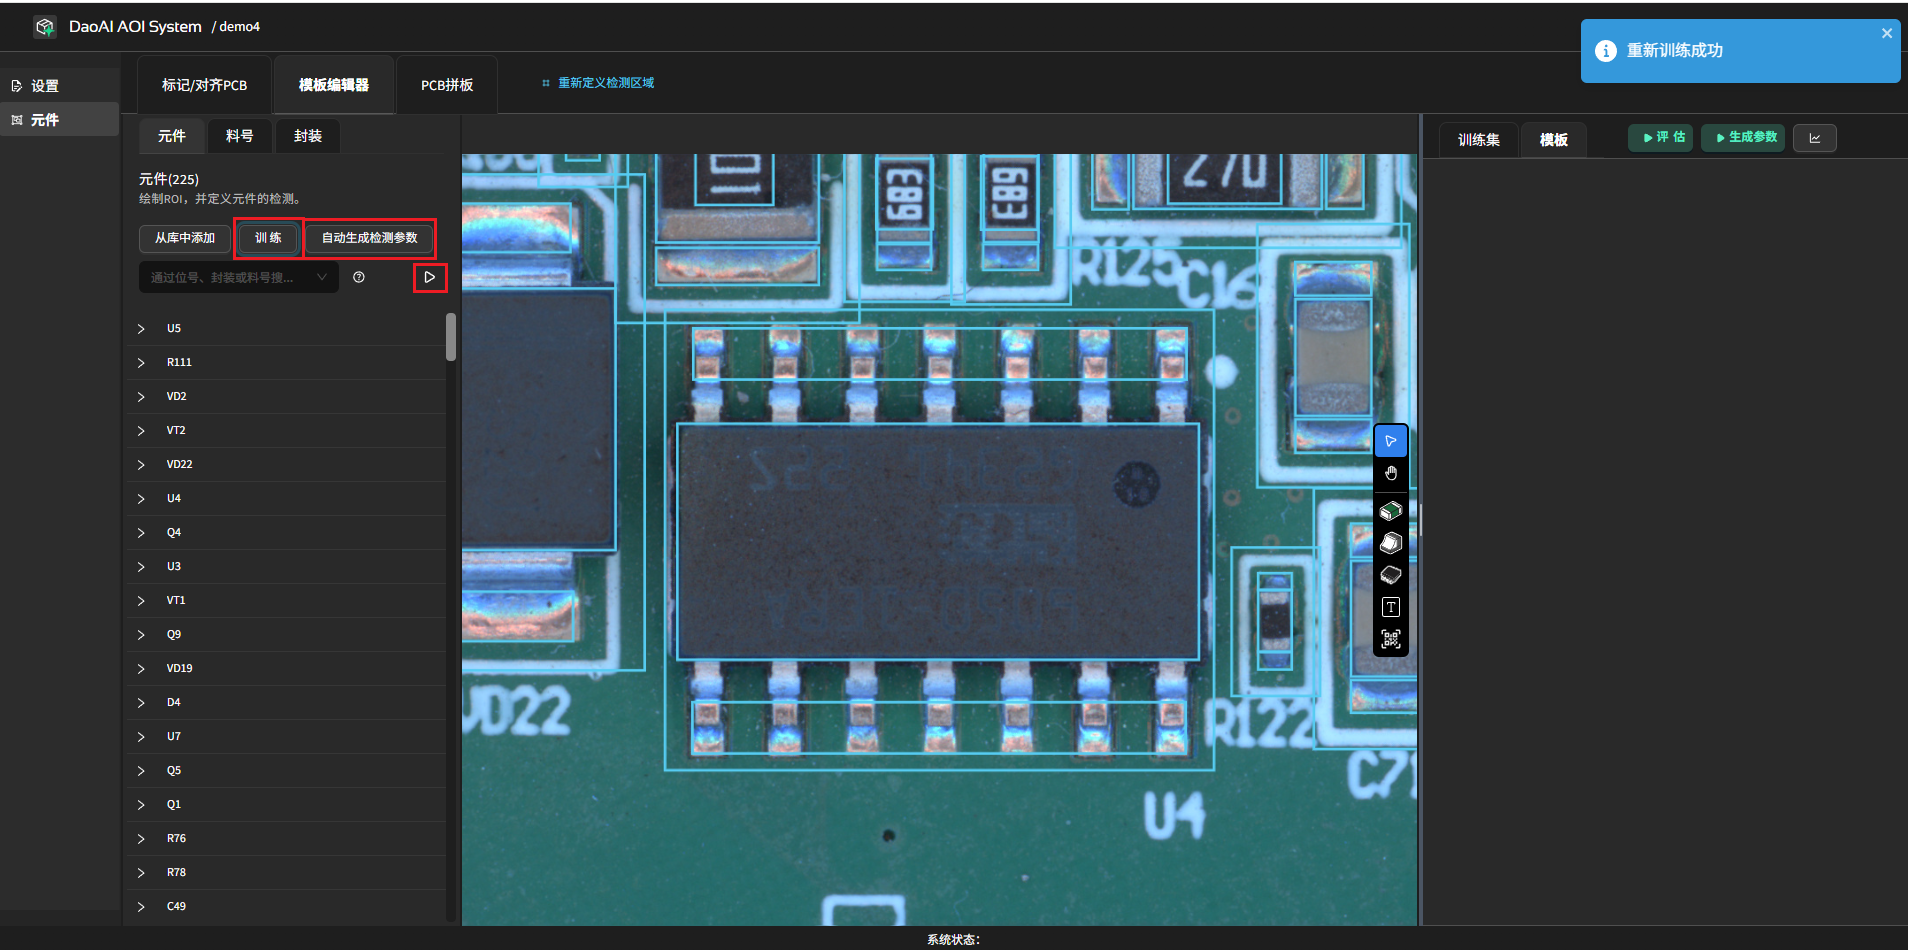
Task: Click the 自动生成检测参数 button
Action: pos(369,238)
